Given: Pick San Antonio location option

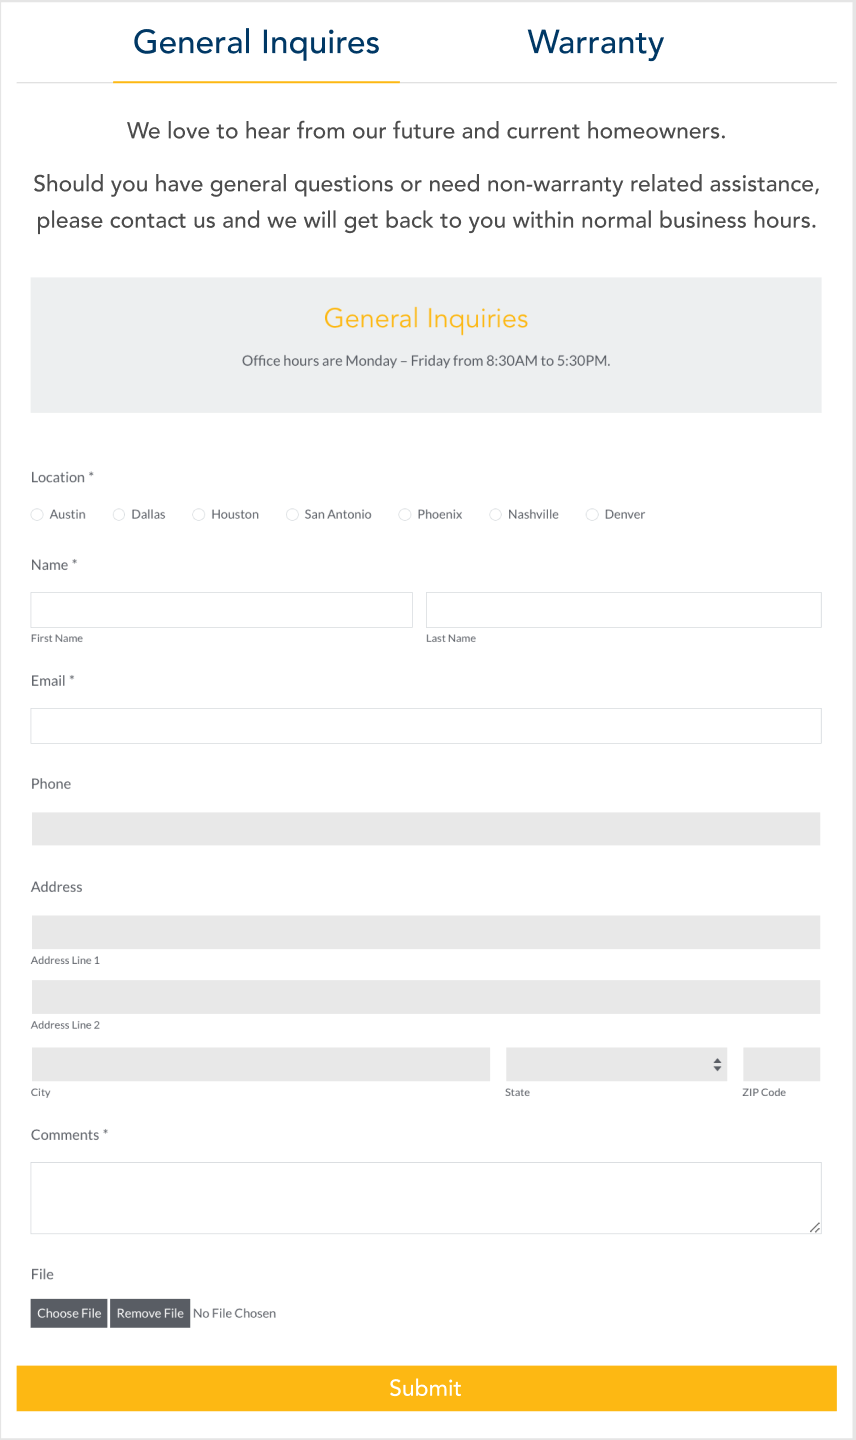Looking at the screenshot, I should [x=292, y=515].
